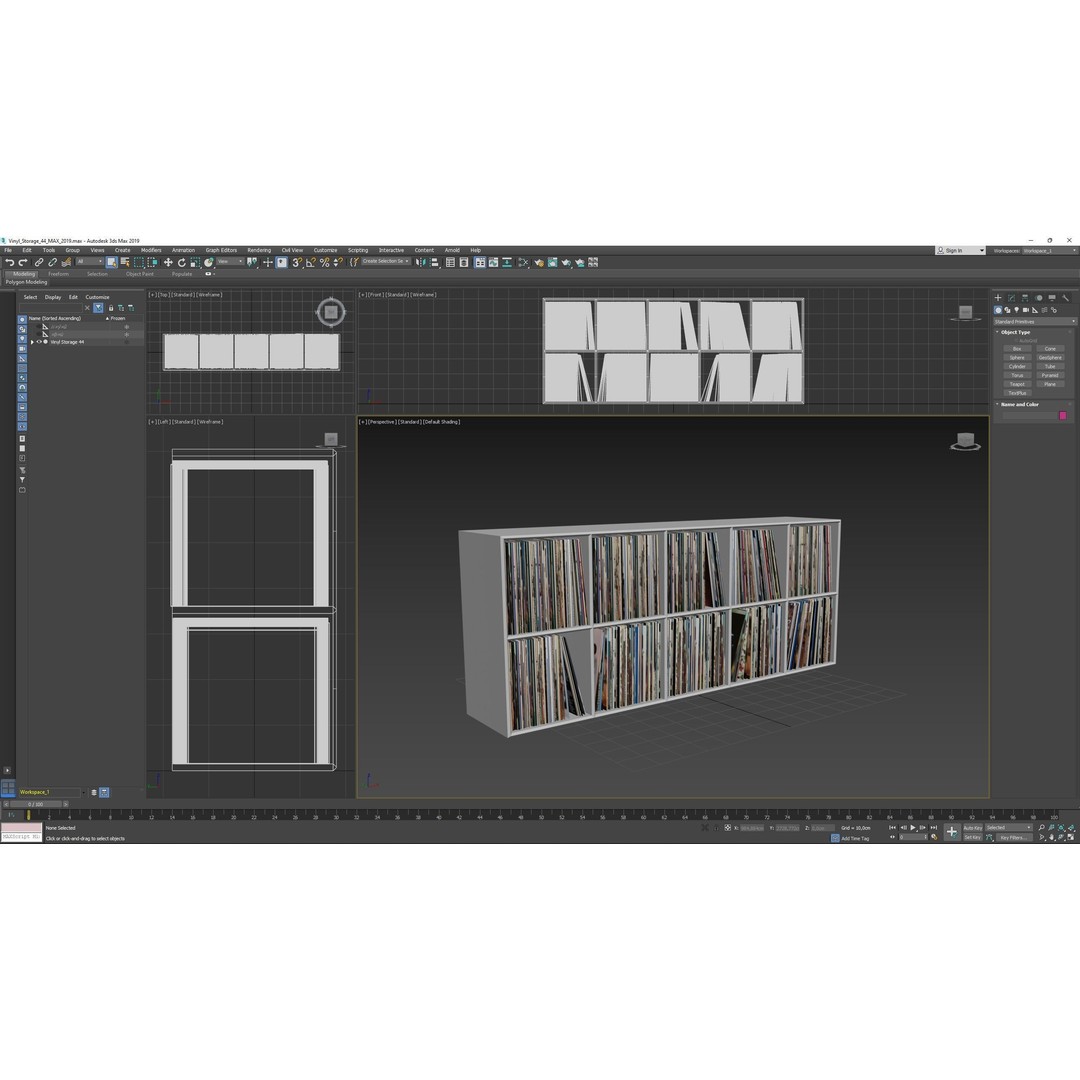Click the Redo arrow in toolbar
This screenshot has height=1080, width=1080.
23,262
